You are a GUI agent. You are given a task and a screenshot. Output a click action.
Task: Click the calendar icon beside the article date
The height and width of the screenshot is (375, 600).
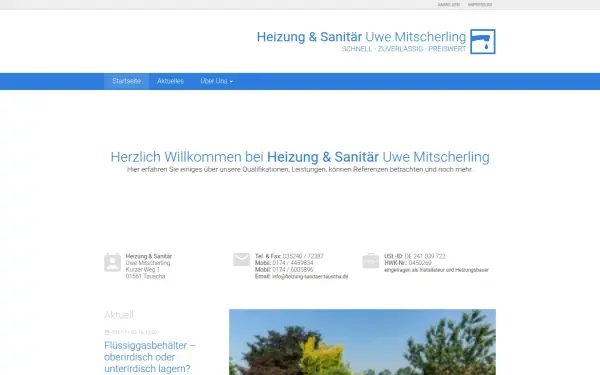point(107,332)
